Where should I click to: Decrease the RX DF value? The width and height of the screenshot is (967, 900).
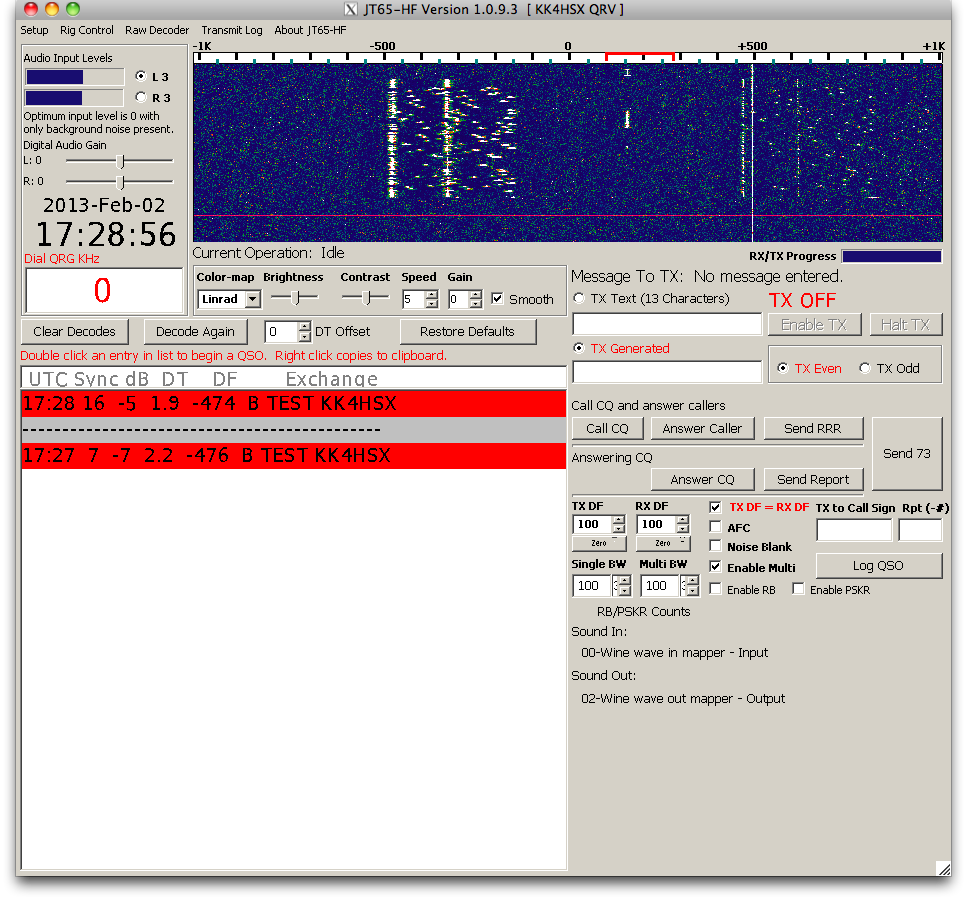pyautogui.click(x=683, y=529)
